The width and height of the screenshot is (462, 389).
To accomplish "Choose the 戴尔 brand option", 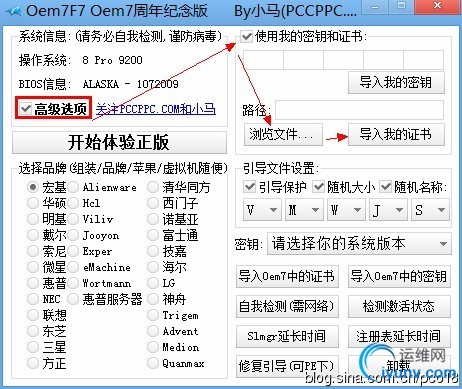I will pos(33,235).
